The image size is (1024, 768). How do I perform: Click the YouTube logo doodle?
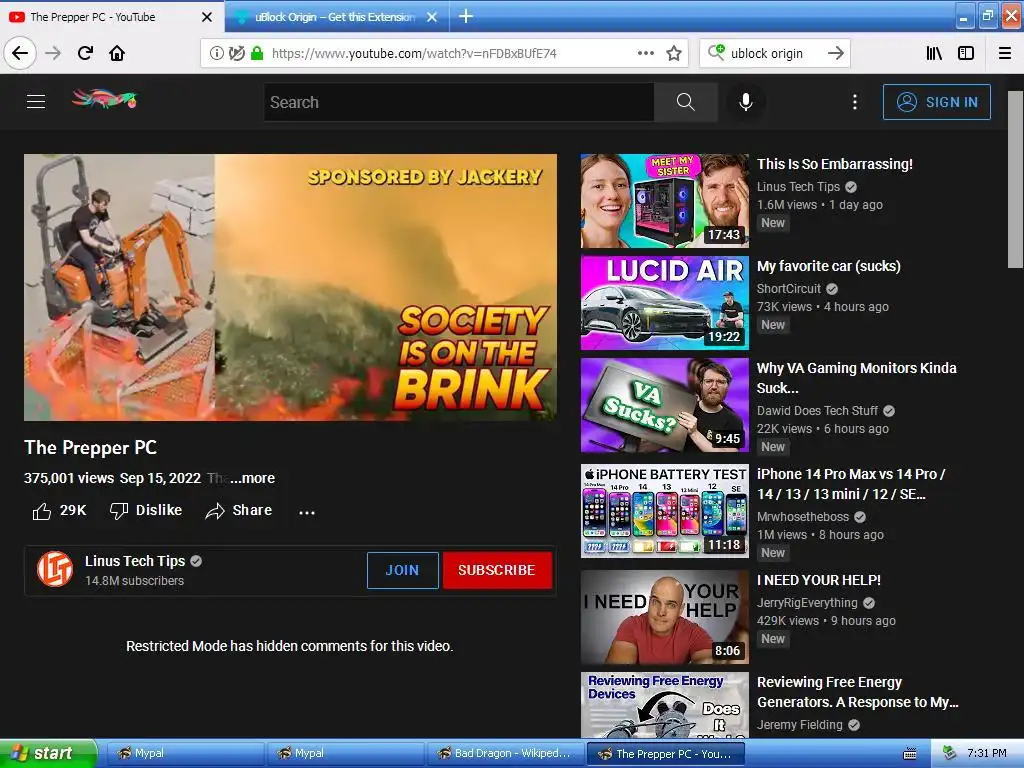(104, 99)
